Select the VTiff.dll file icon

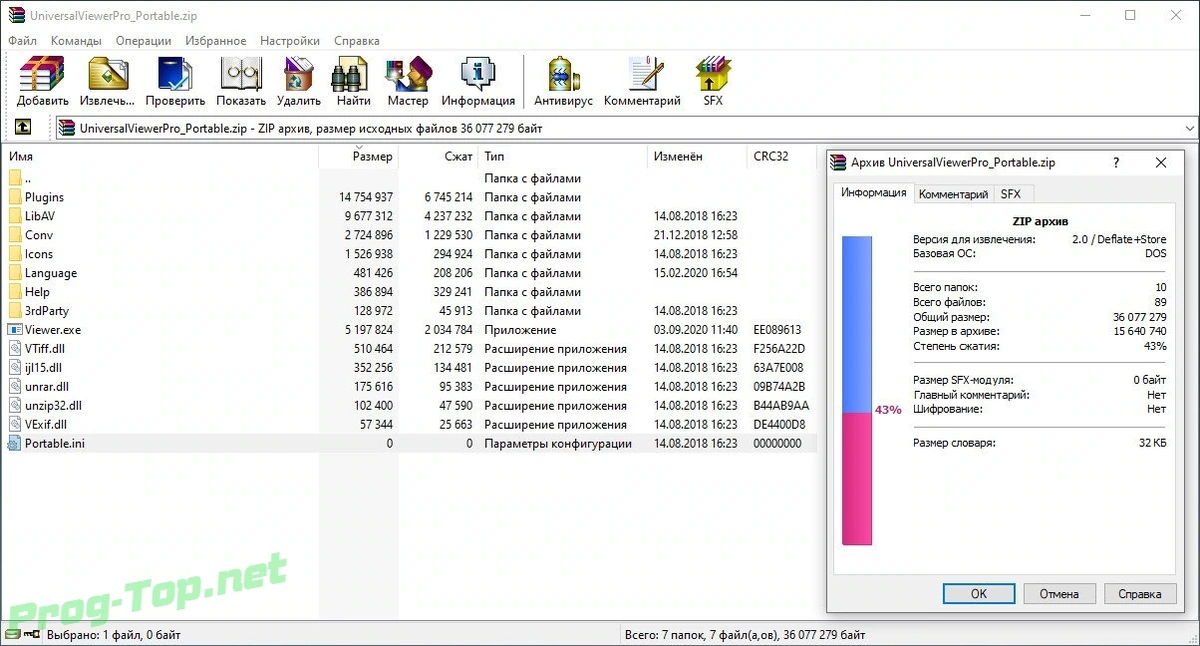pos(15,348)
